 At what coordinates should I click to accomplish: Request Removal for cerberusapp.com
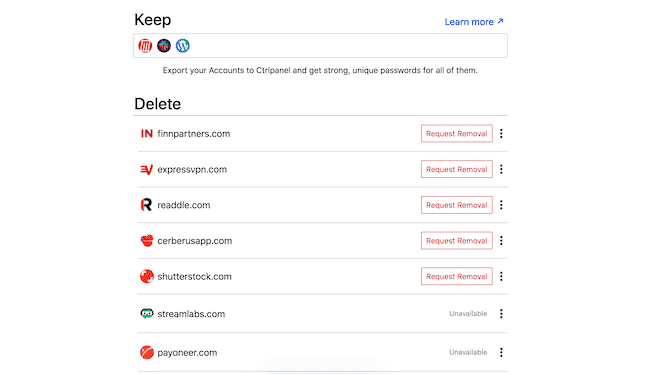coord(456,241)
